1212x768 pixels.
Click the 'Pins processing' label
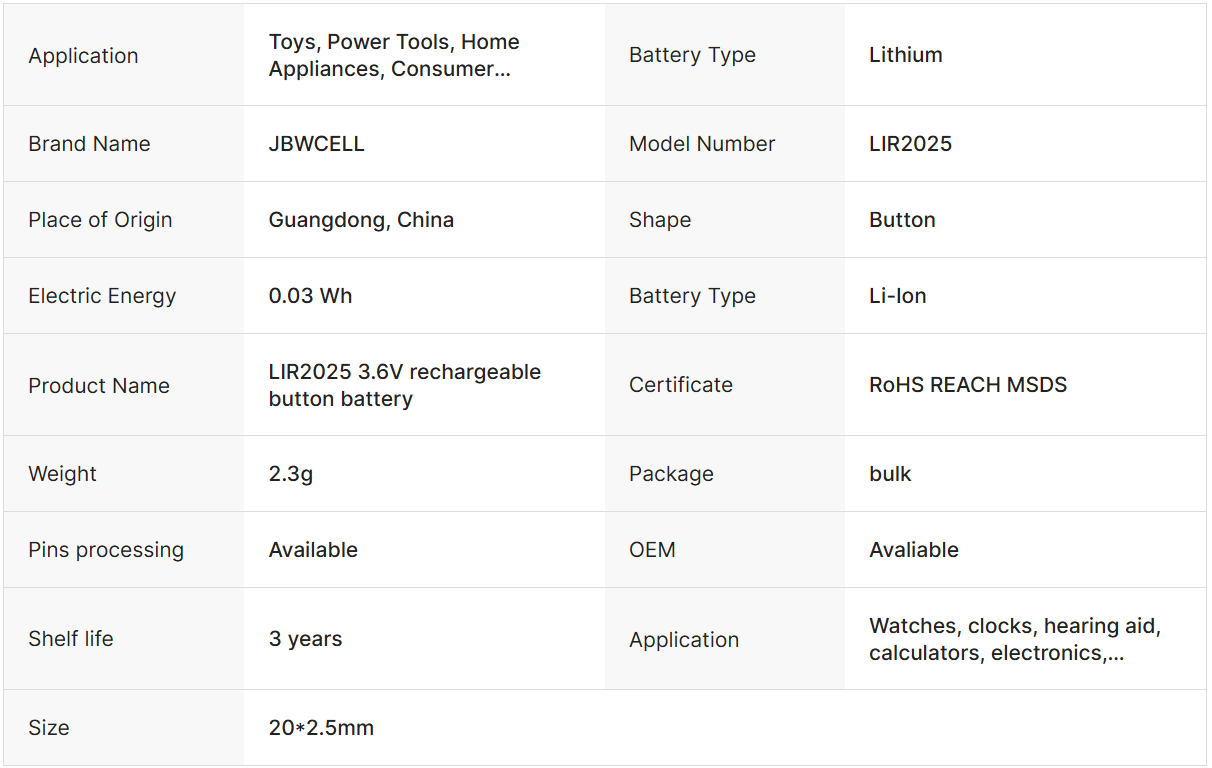[x=106, y=550]
